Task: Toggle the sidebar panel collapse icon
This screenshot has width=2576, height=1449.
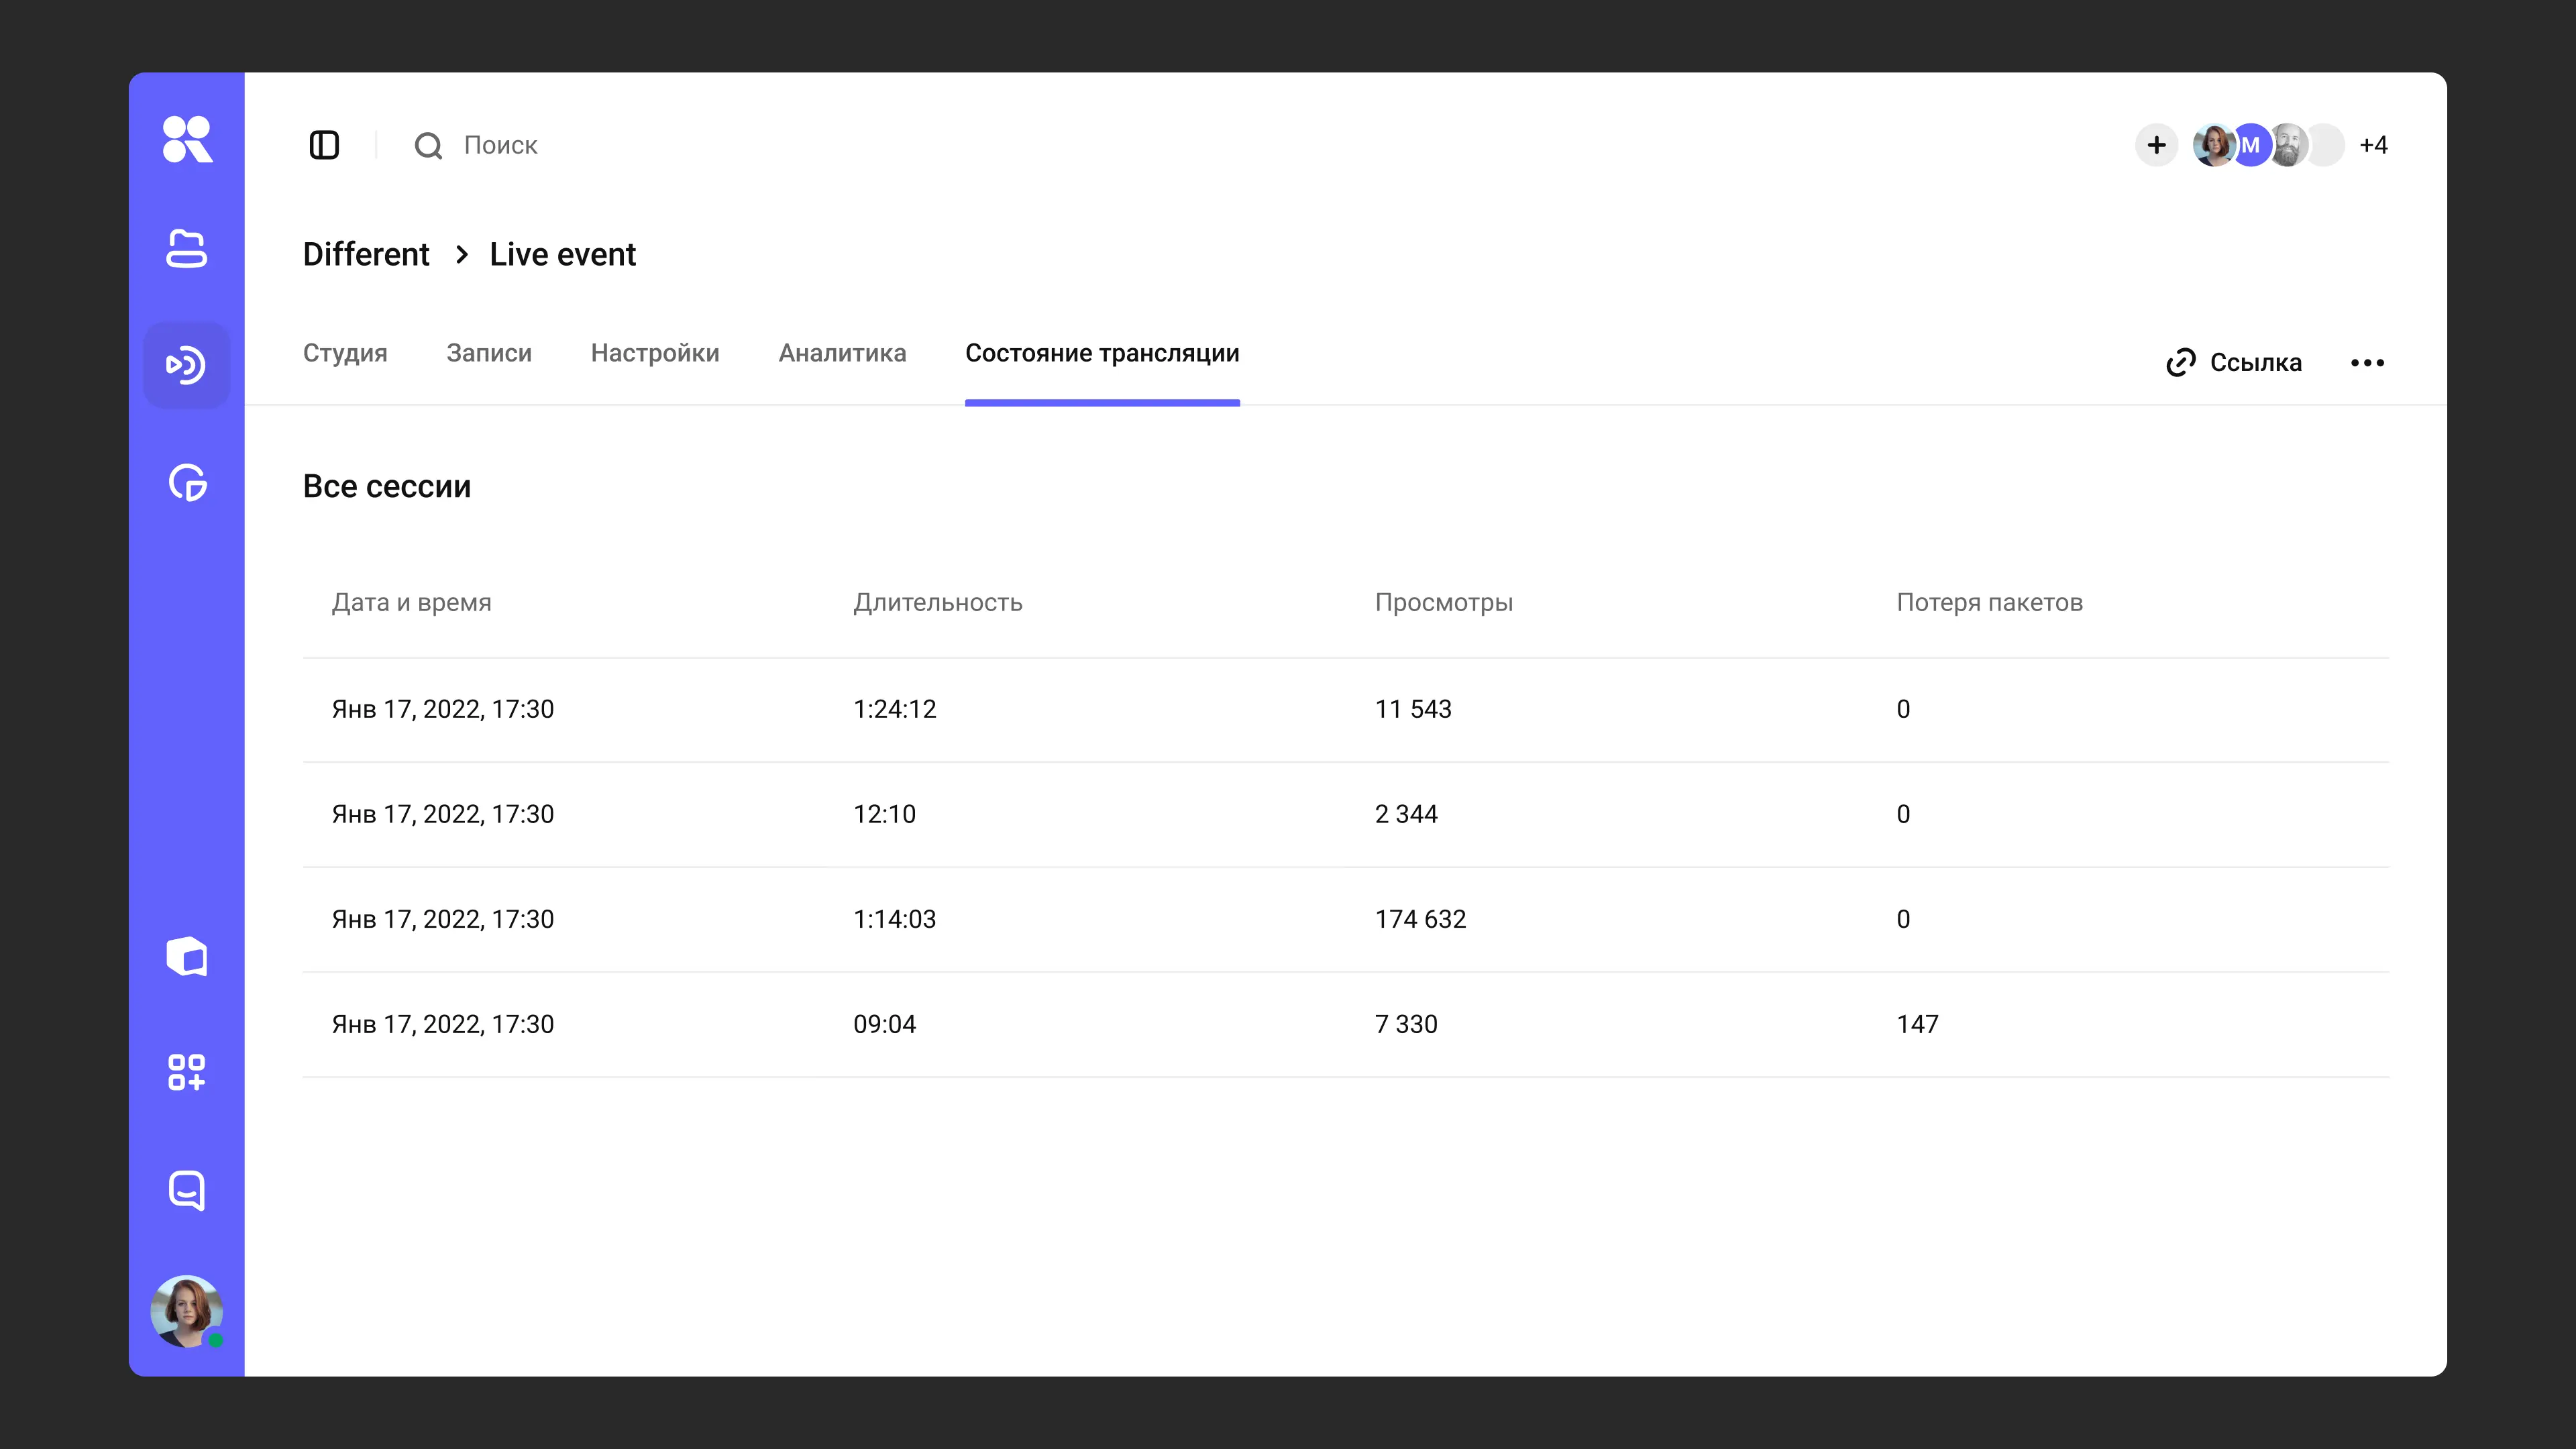Action: [x=324, y=145]
